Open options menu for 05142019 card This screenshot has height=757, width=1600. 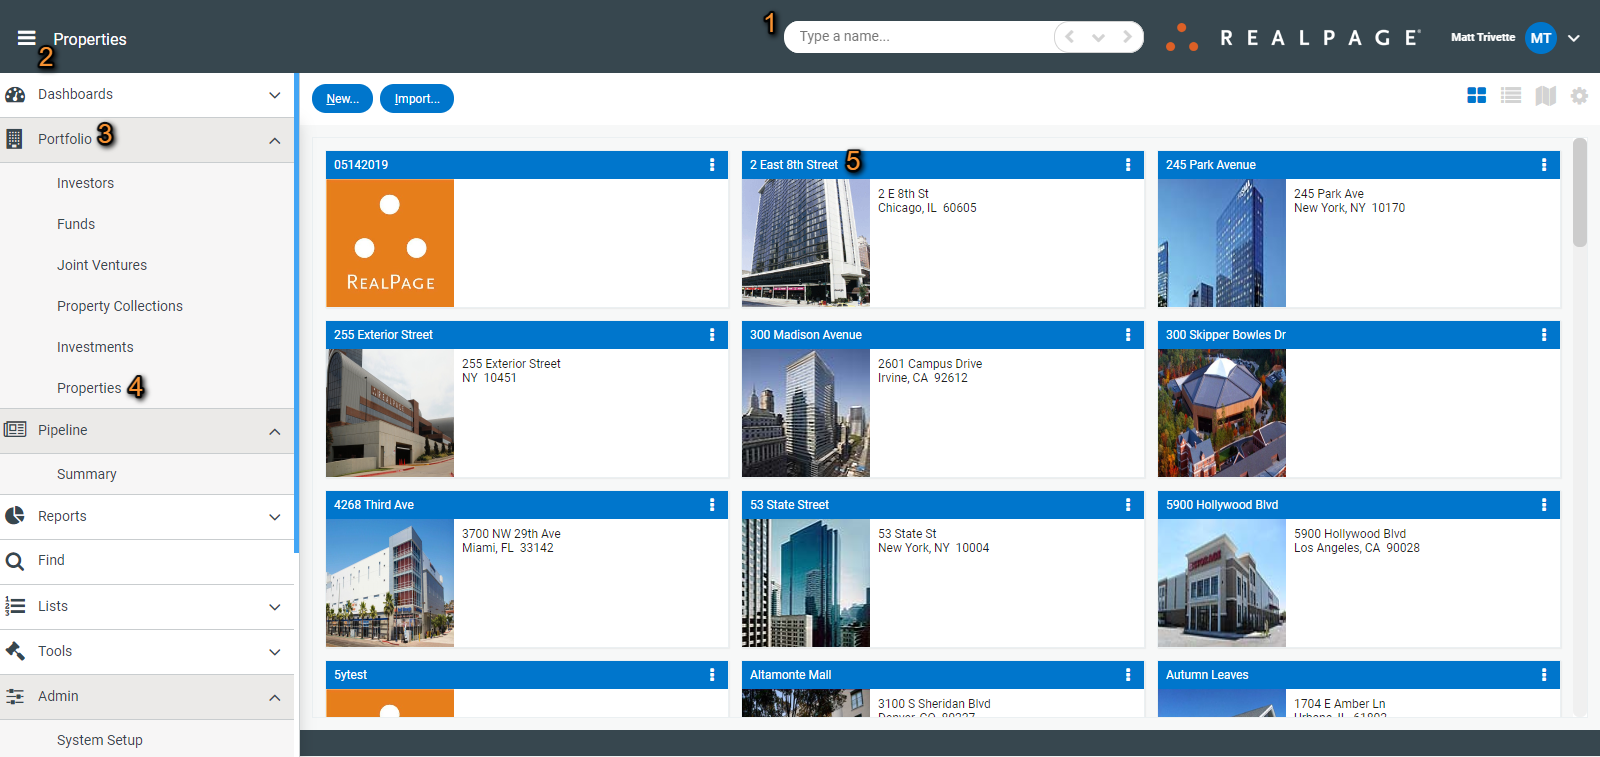[x=712, y=165]
